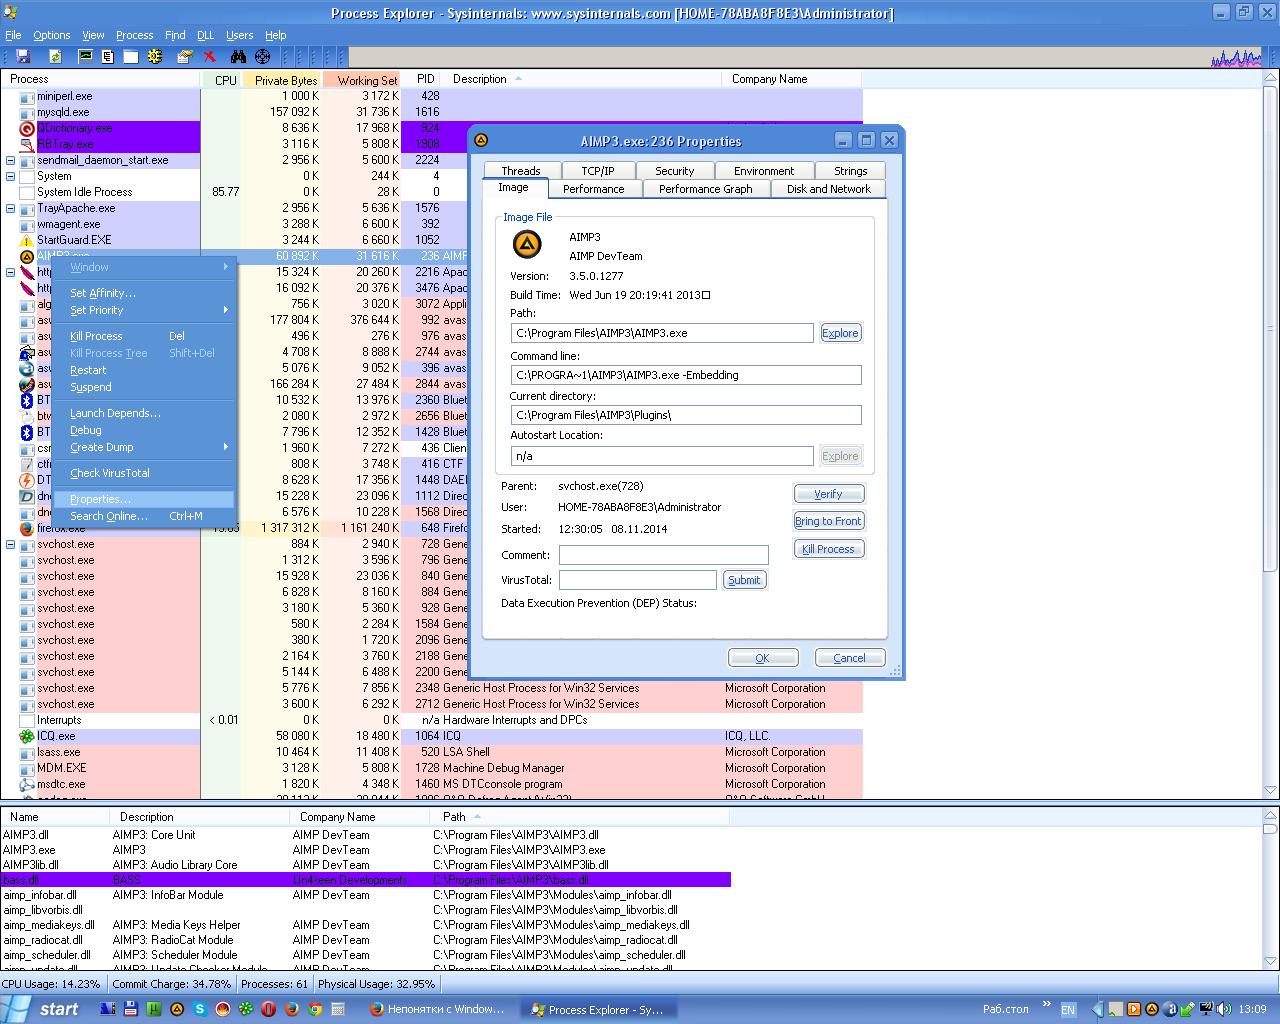Click the CPU history mini graph in toolbar

point(1236,58)
